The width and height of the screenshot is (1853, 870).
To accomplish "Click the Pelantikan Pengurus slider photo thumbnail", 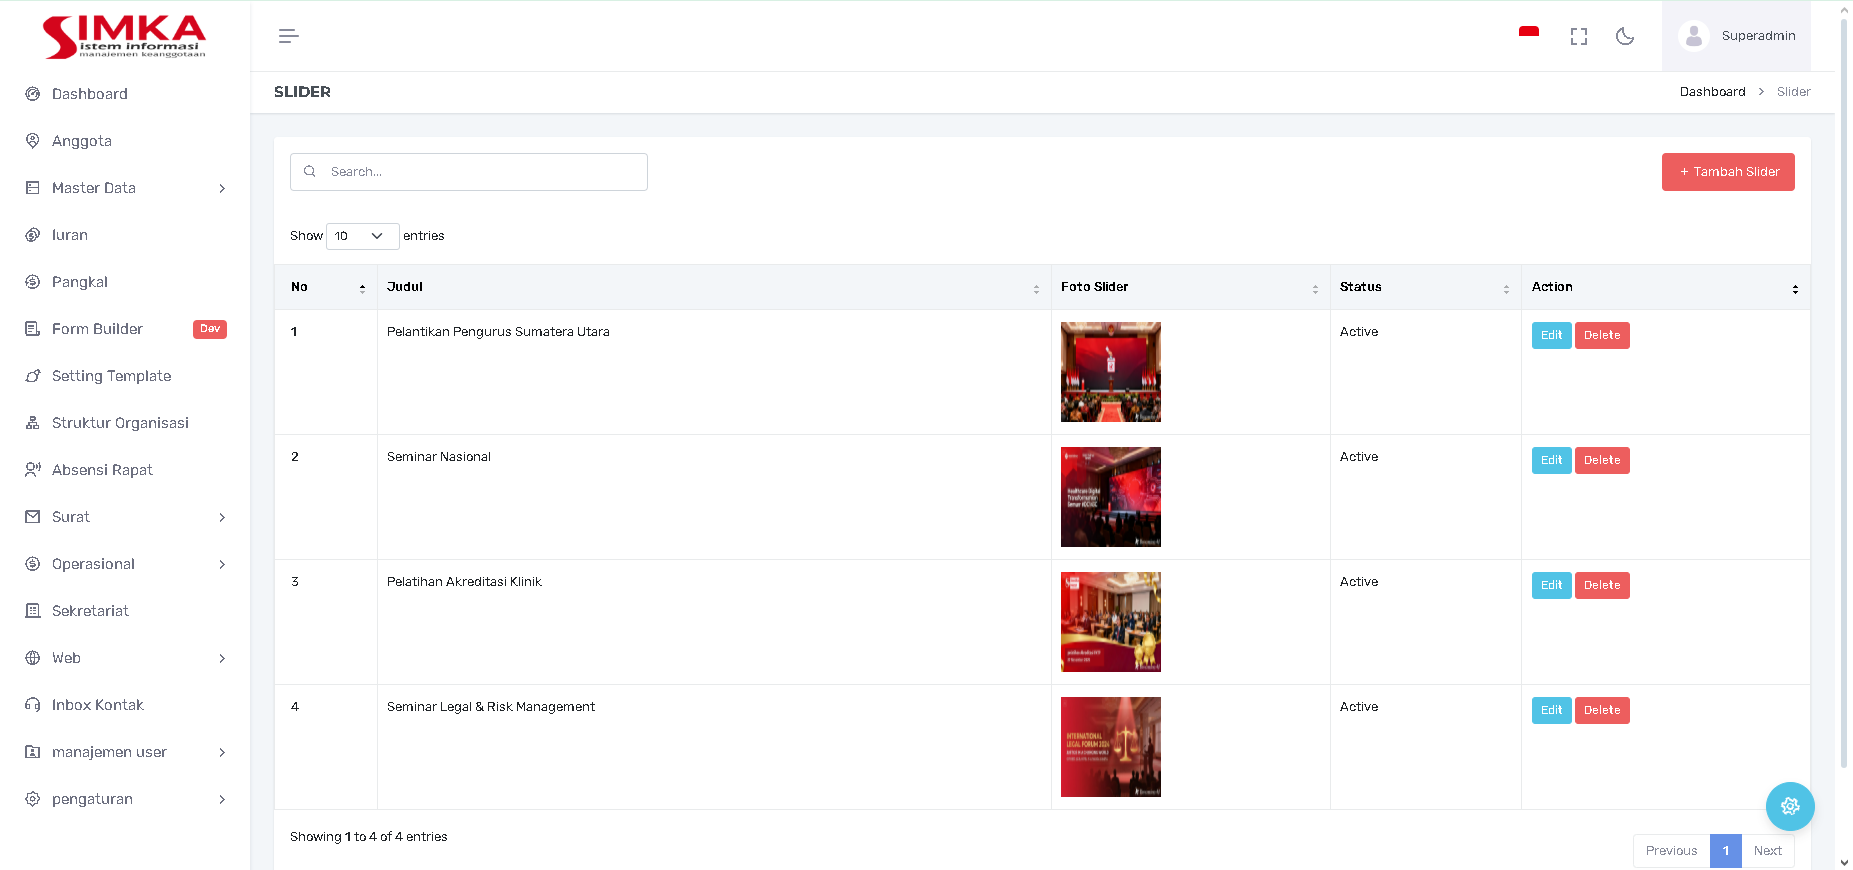I will [1110, 372].
